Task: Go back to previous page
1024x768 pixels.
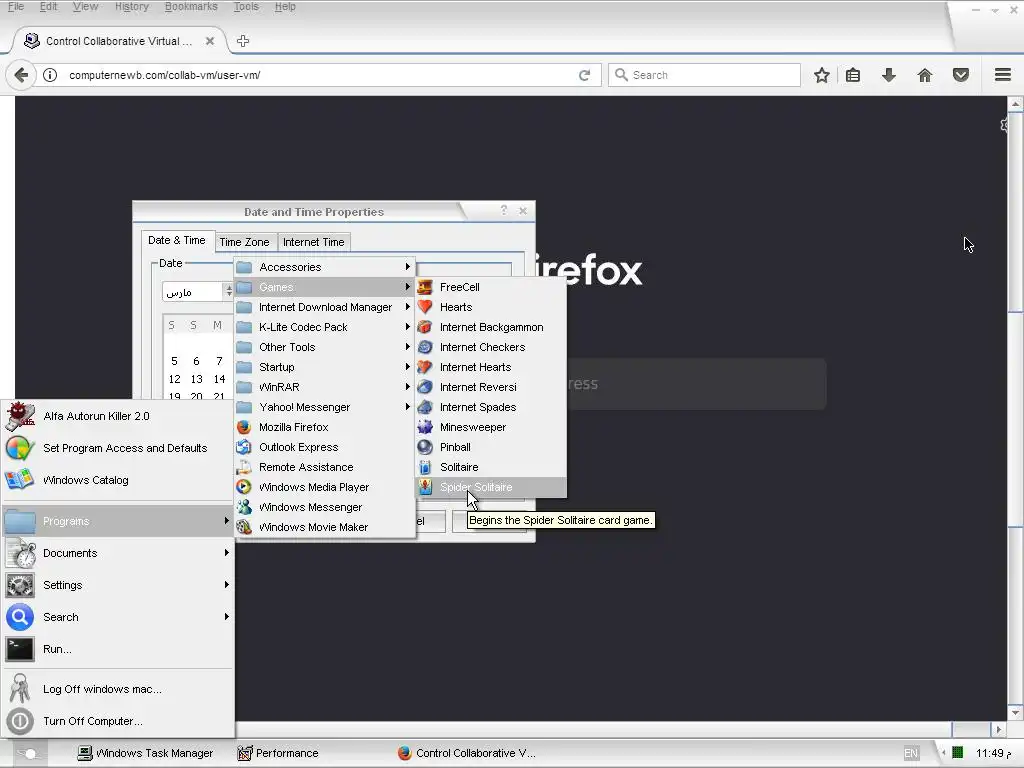Action: point(21,75)
